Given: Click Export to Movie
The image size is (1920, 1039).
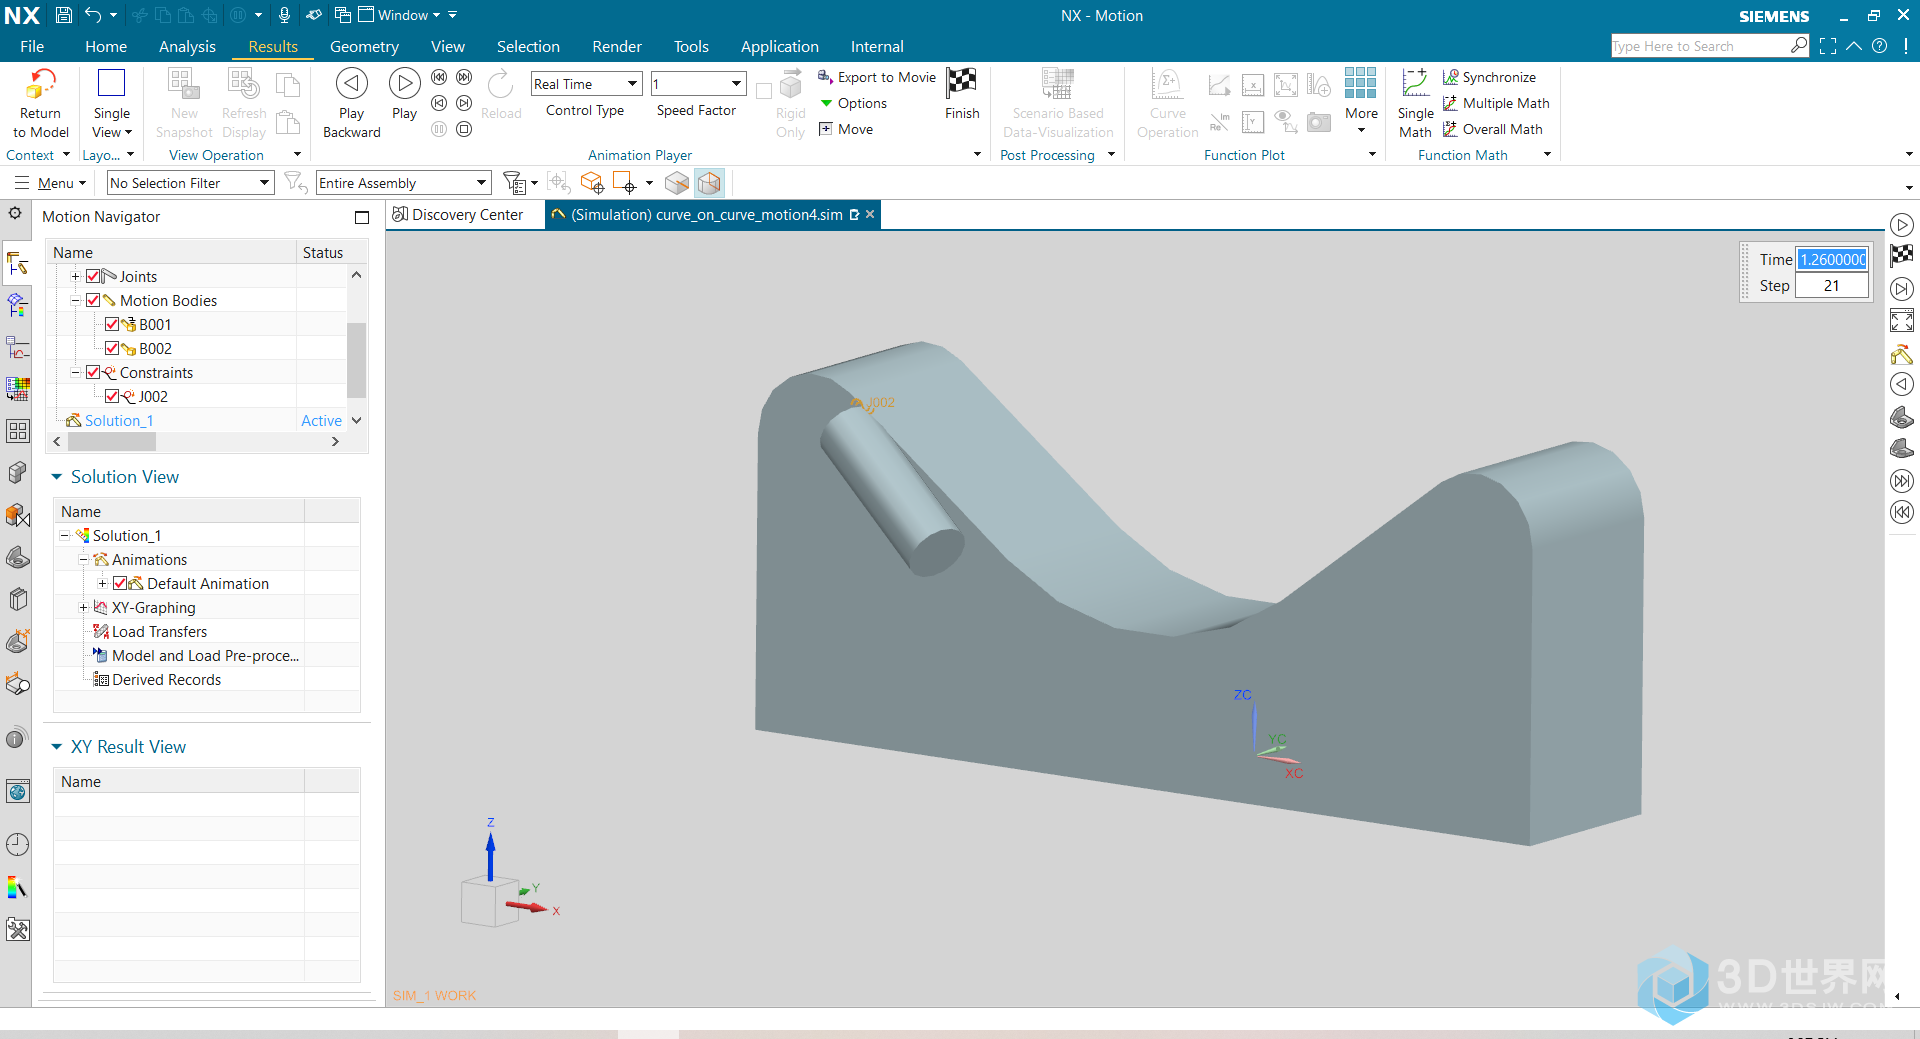Looking at the screenshot, I should (877, 77).
